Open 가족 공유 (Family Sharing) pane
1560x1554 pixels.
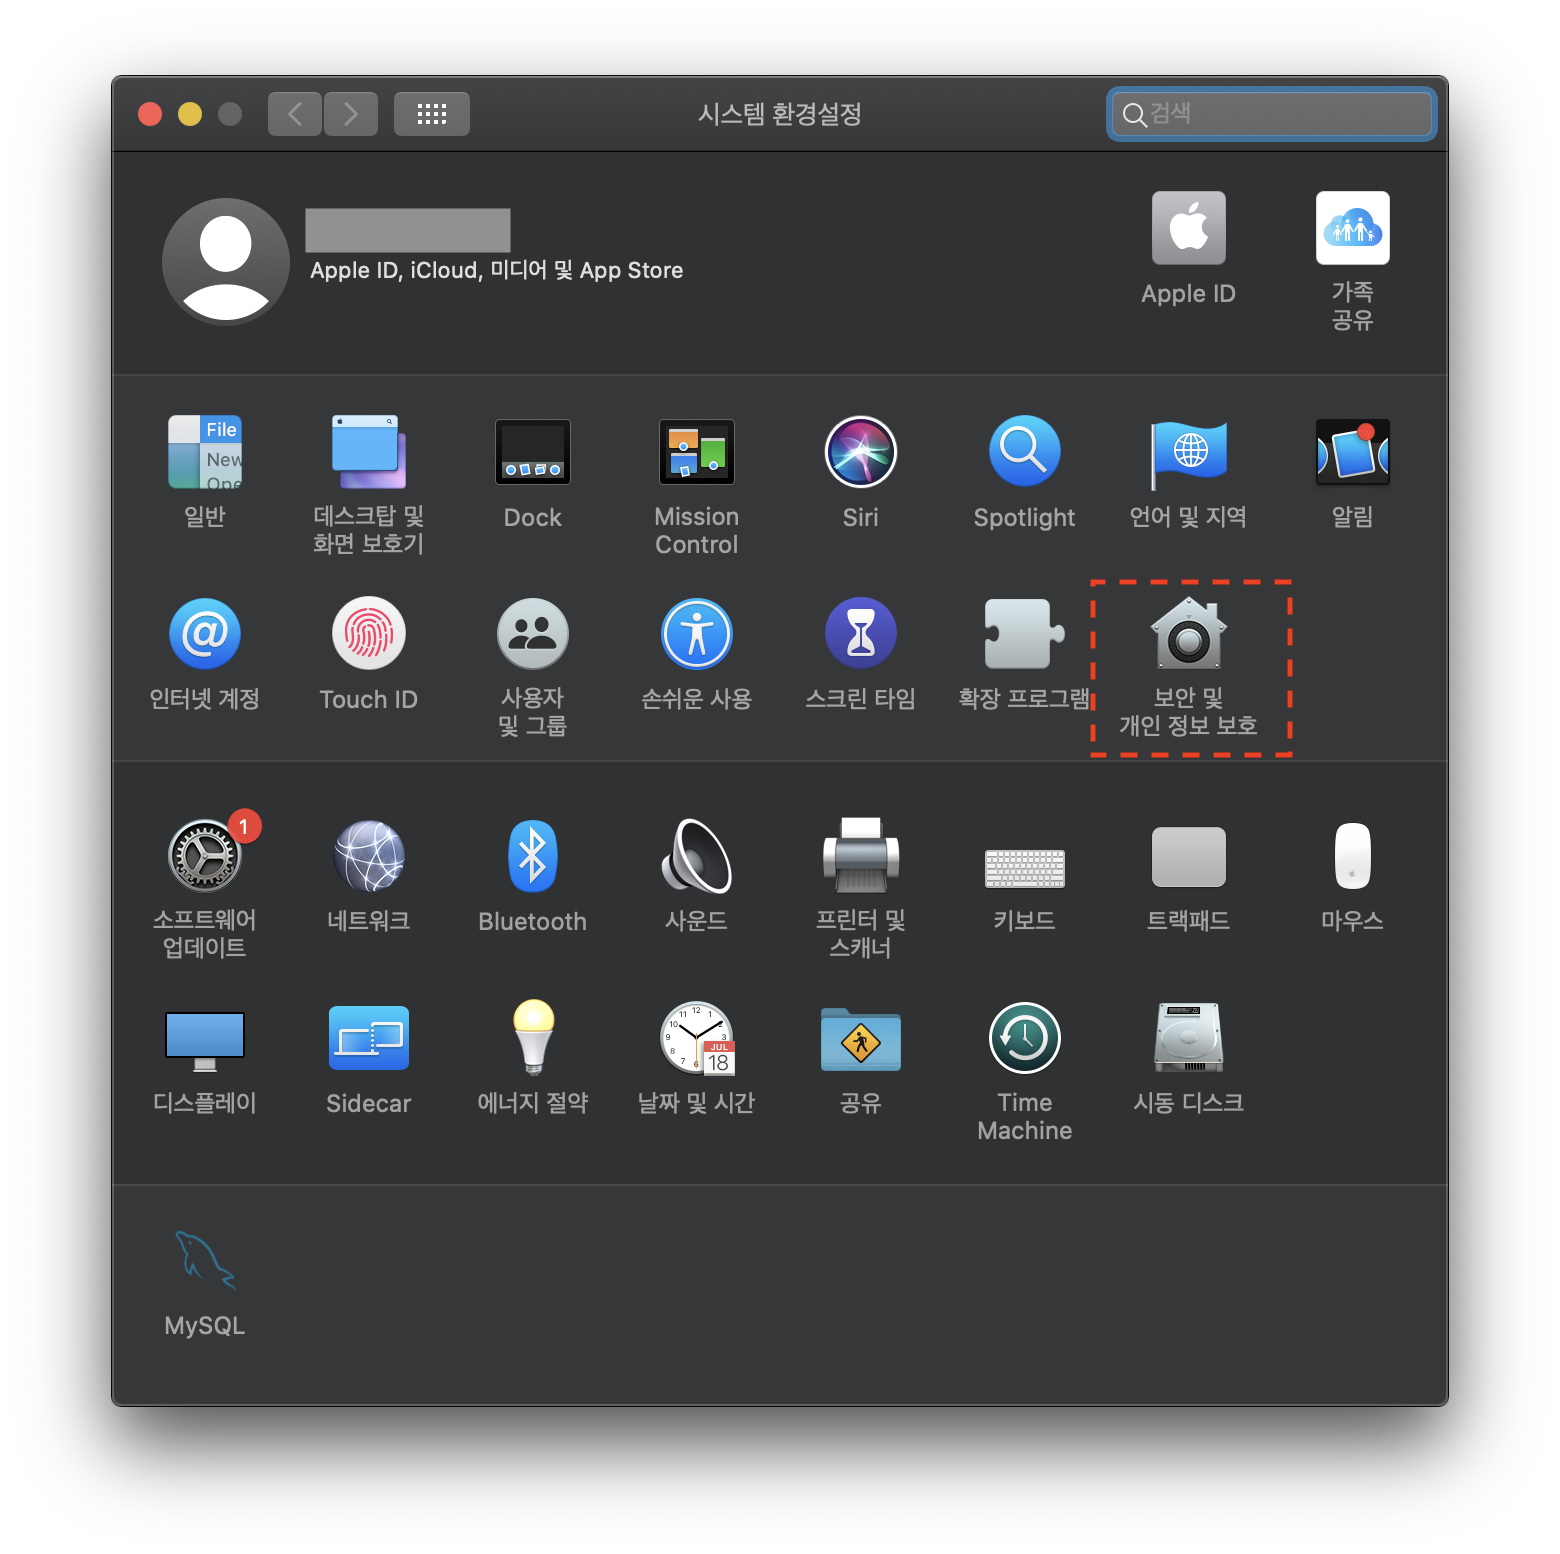click(x=1353, y=228)
